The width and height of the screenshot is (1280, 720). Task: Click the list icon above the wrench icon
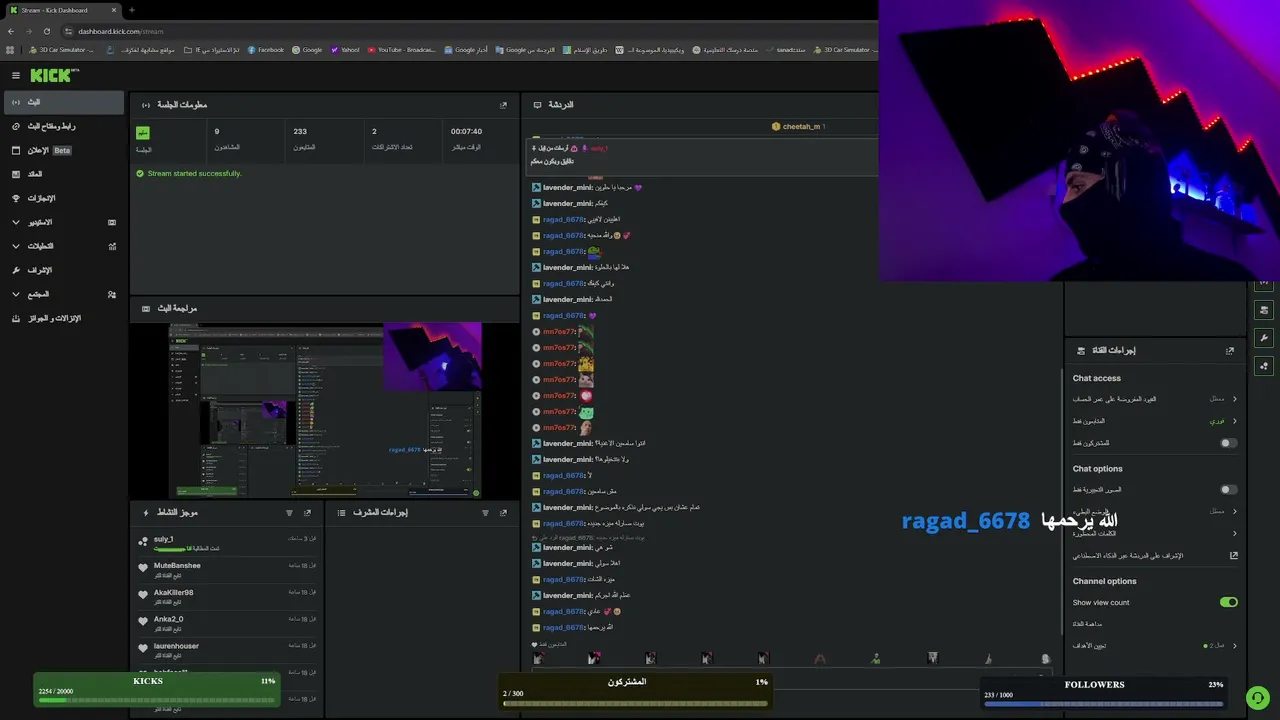(x=1264, y=310)
